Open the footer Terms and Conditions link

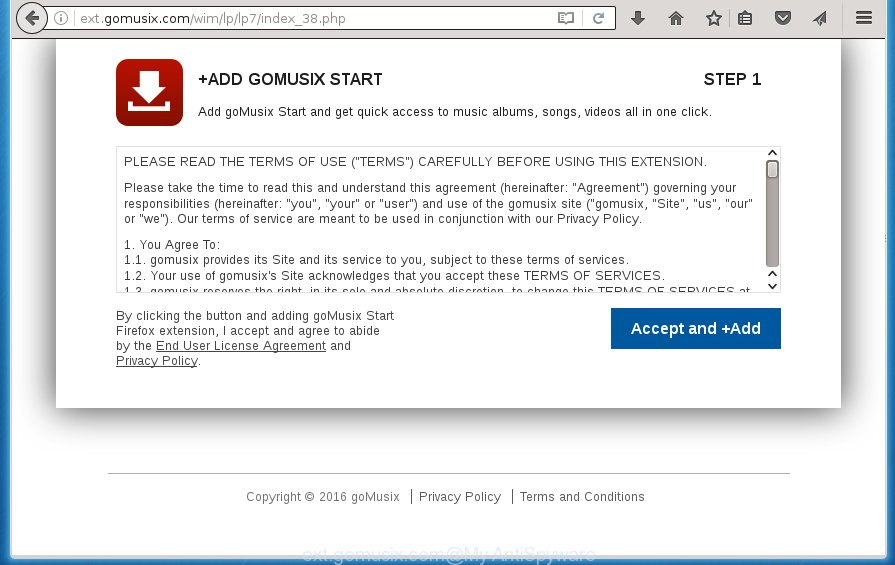click(x=582, y=497)
